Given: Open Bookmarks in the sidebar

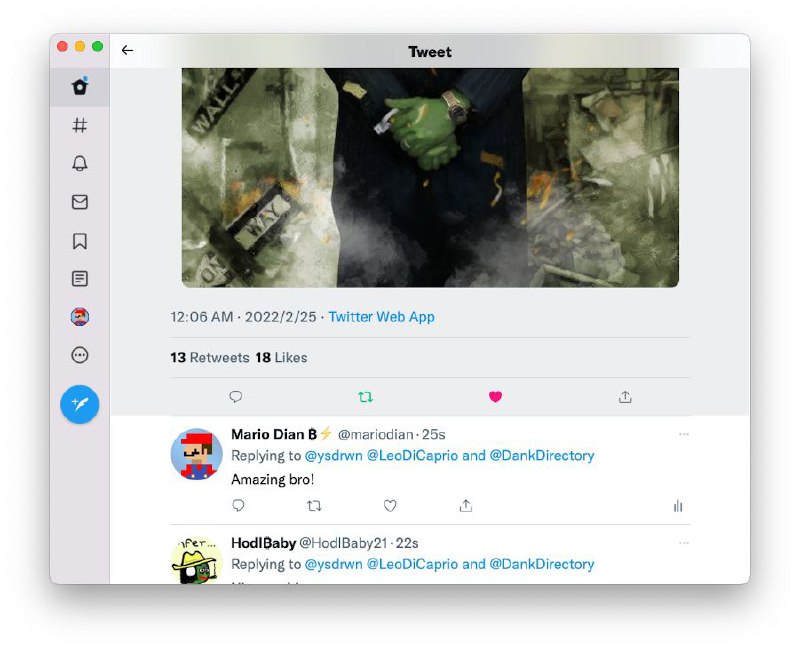Looking at the screenshot, I should click(80, 241).
